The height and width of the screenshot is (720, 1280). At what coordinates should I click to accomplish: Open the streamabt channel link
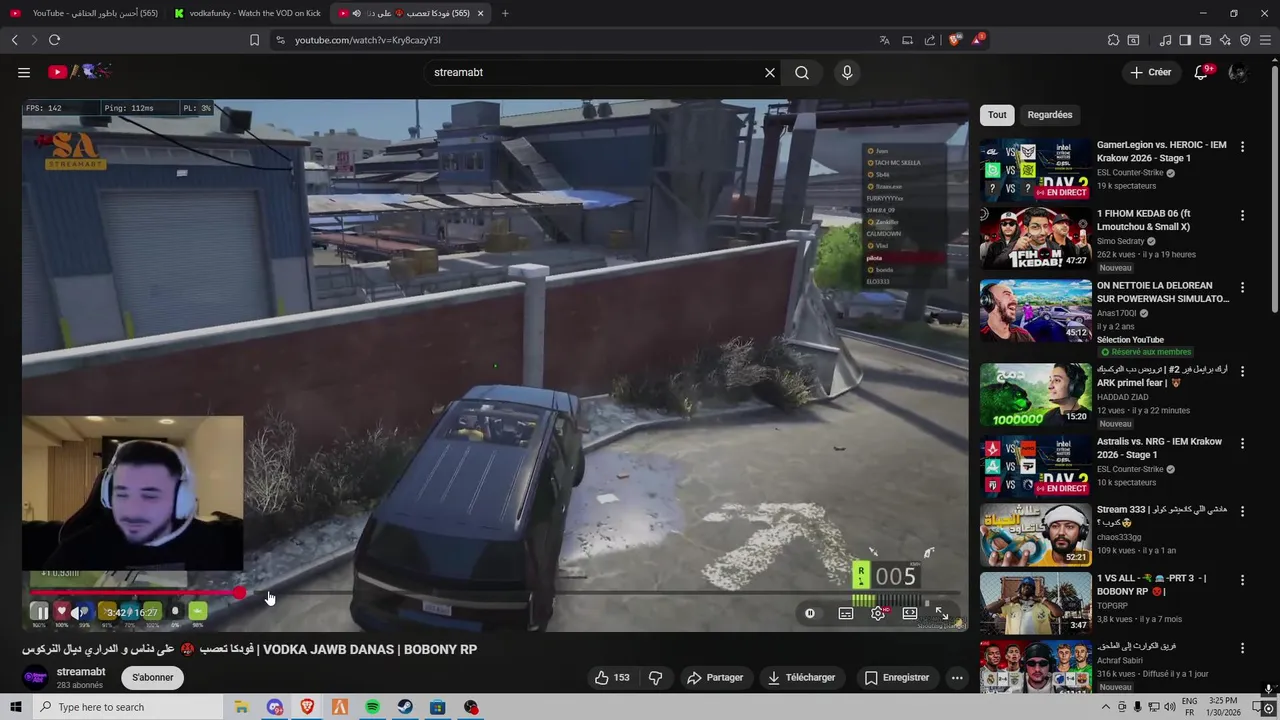81,672
